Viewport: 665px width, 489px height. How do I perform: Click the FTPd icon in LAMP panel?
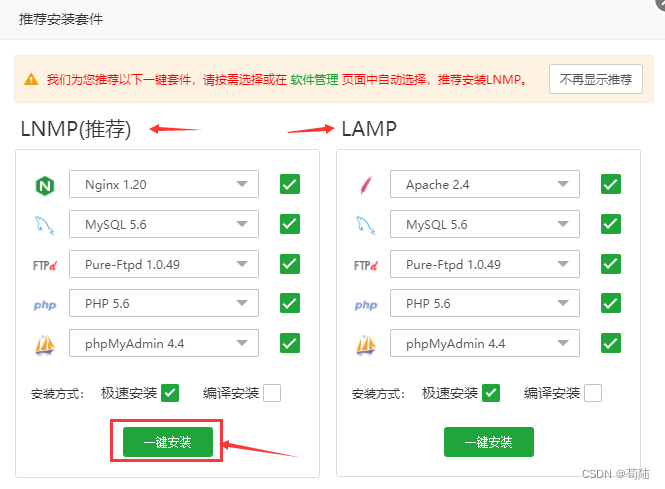366,265
